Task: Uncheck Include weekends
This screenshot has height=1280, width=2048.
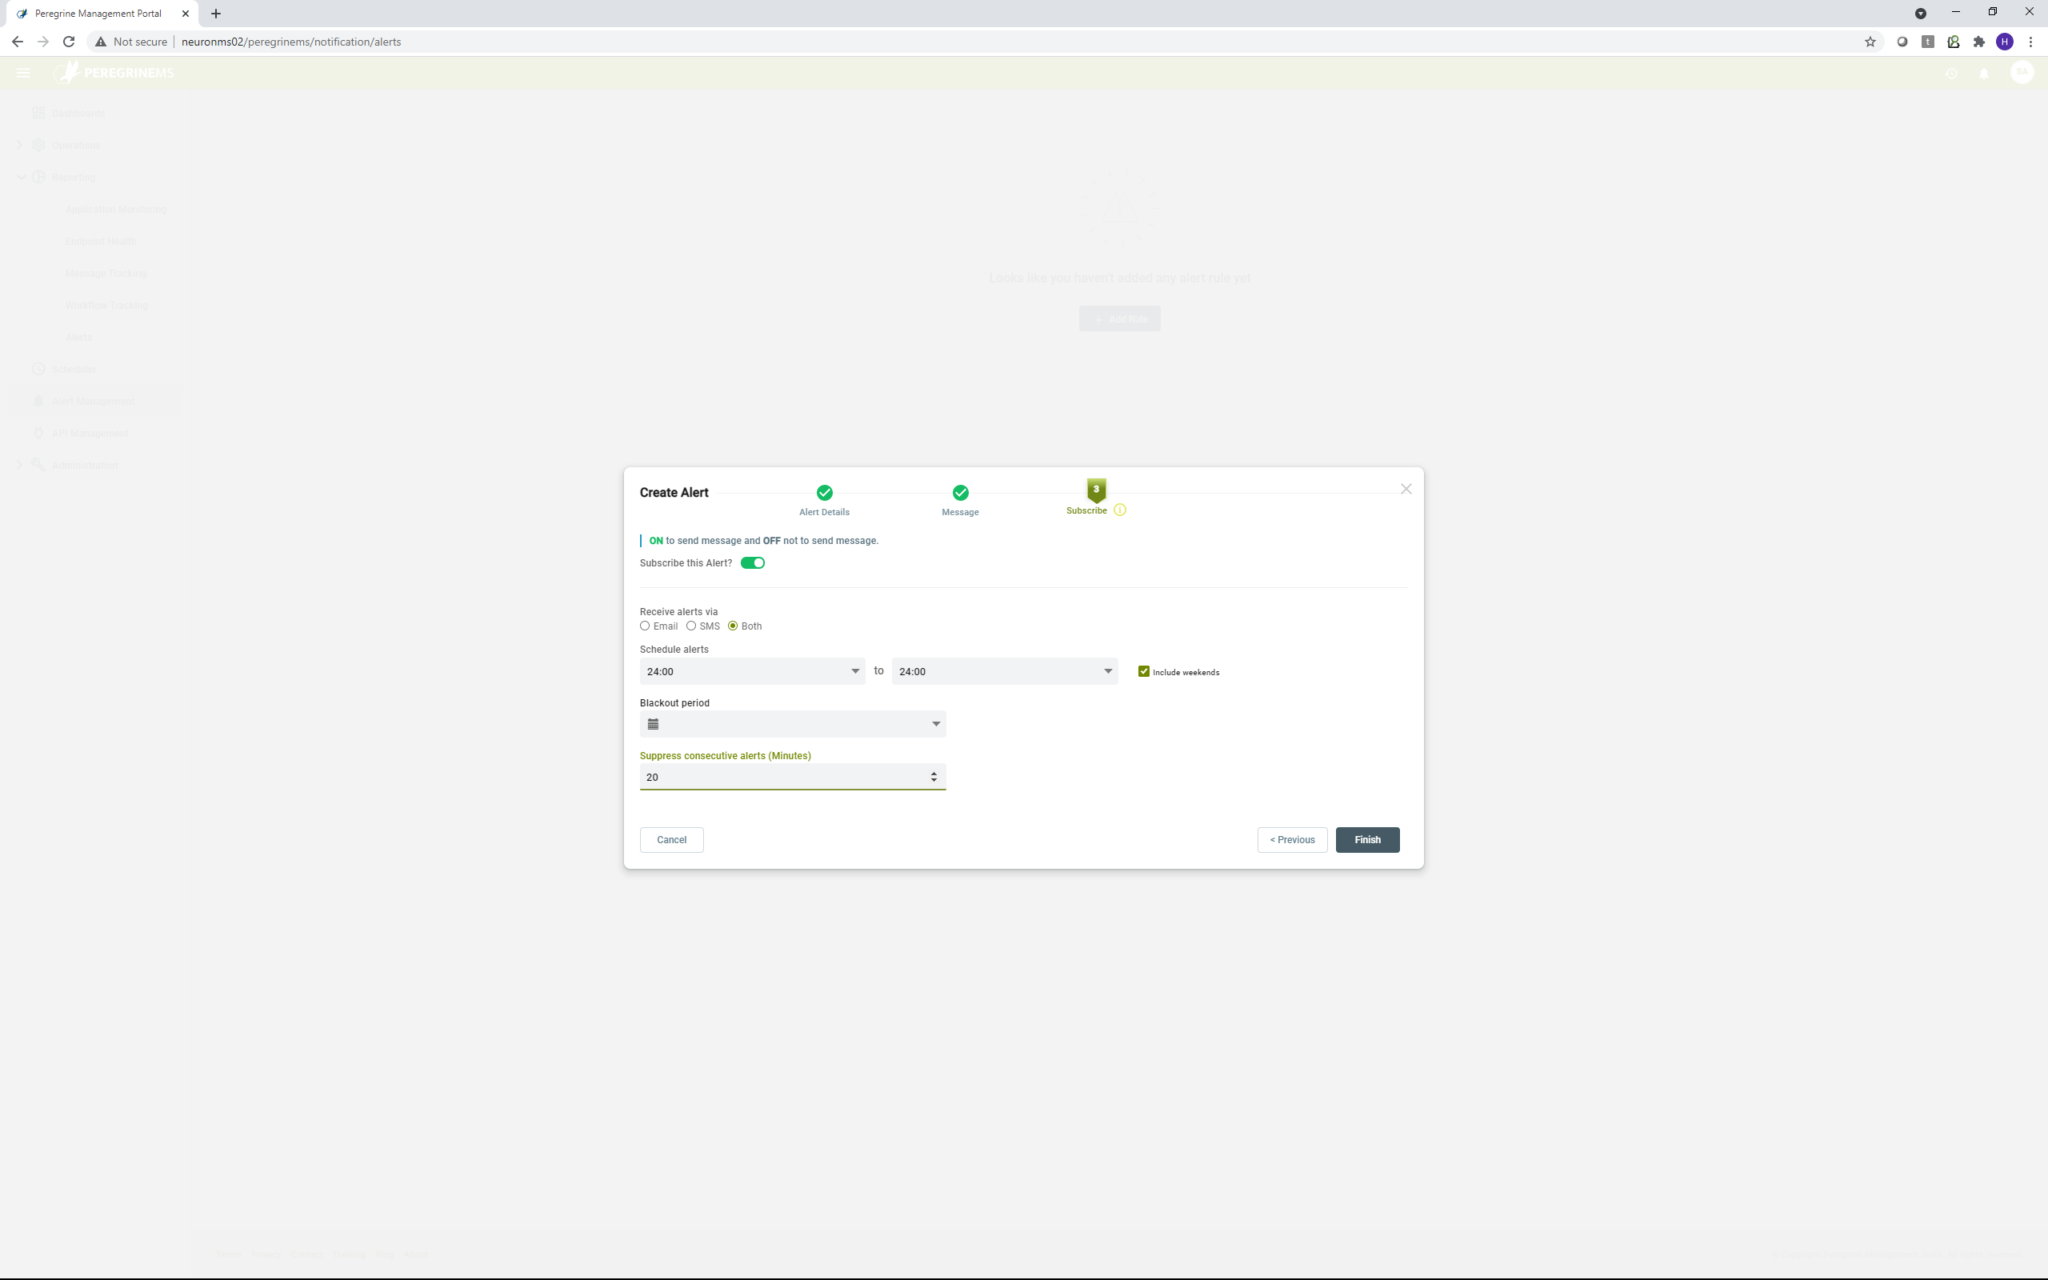Action: 1143,671
